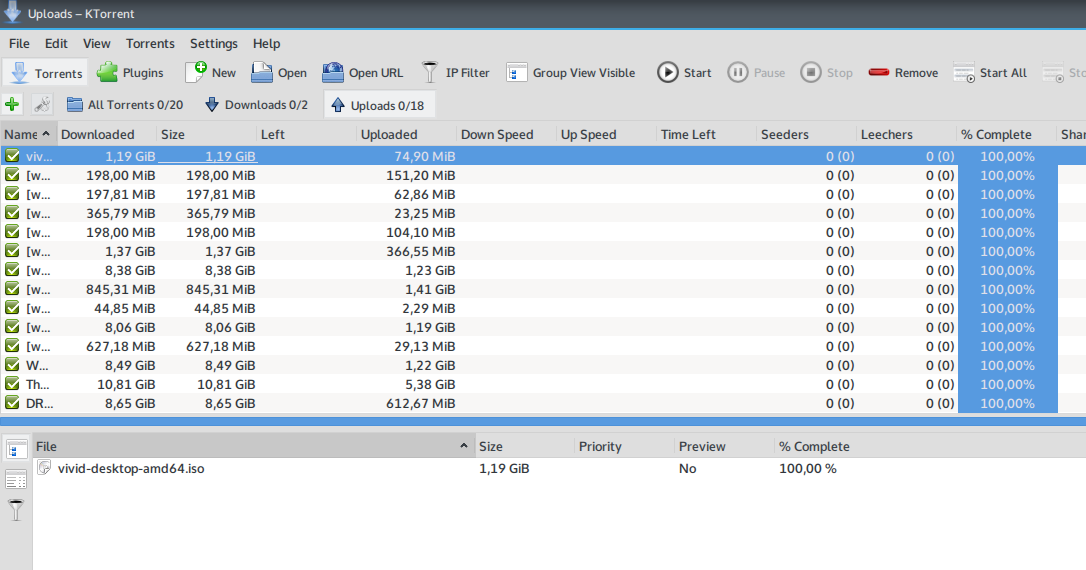
Task: Click the Open torrent toolbar button
Action: pos(279,73)
